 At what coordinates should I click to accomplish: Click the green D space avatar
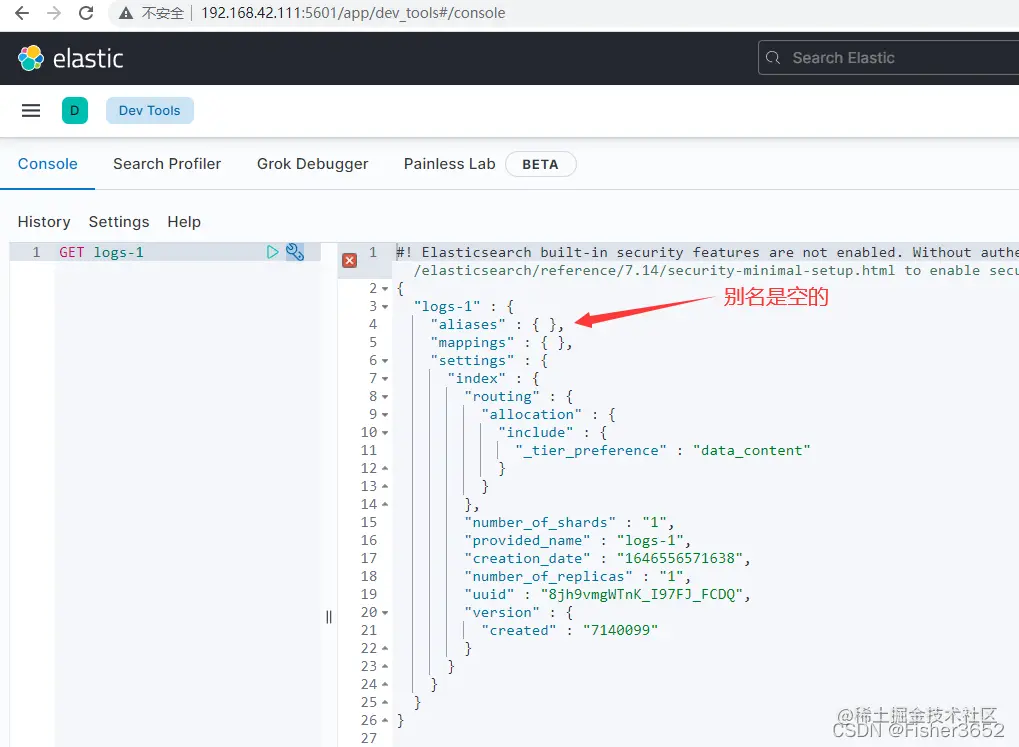(75, 111)
